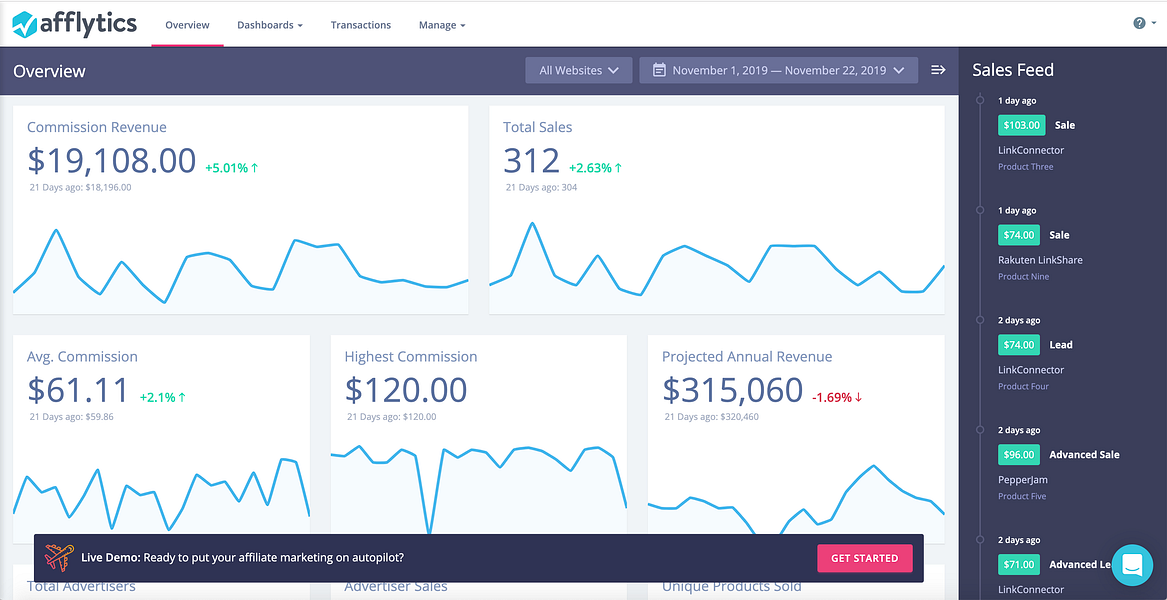Image resolution: width=1167 pixels, height=600 pixels.
Task: Select the $74.00 Lead badge
Action: [x=1018, y=345]
